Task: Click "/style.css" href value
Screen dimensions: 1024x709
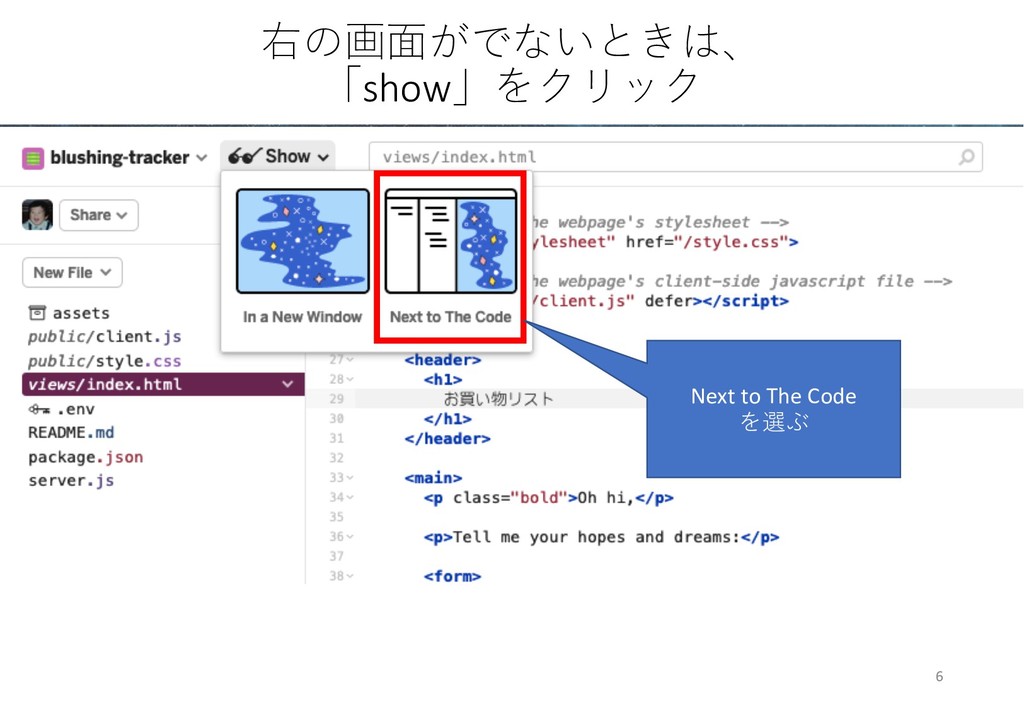Action: tap(730, 242)
